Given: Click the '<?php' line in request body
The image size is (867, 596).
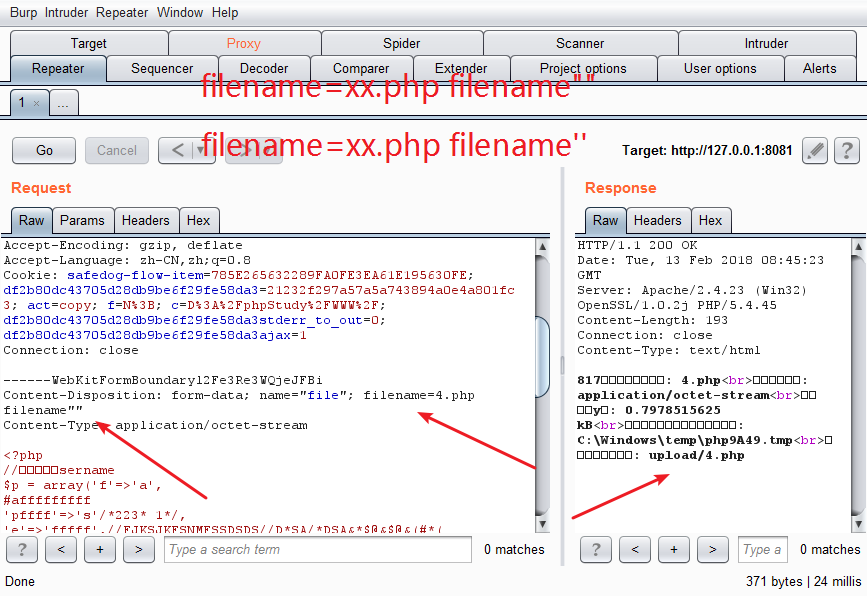Looking at the screenshot, I should click(23, 456).
